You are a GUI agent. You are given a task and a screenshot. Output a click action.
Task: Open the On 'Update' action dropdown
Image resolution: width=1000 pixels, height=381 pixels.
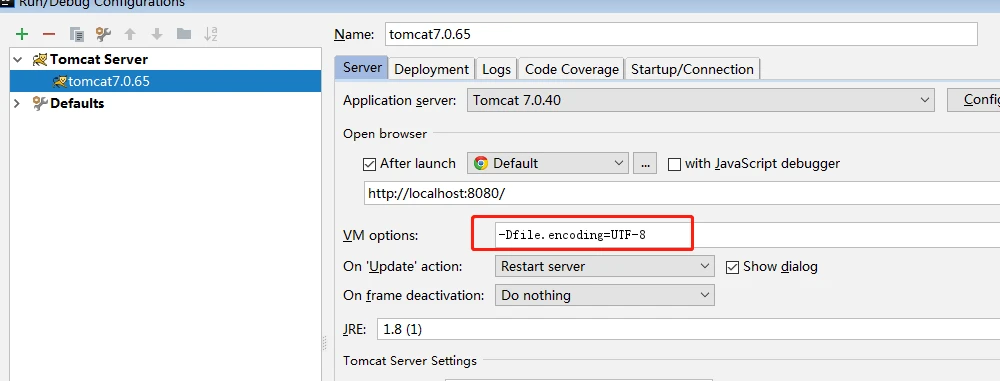pos(605,266)
